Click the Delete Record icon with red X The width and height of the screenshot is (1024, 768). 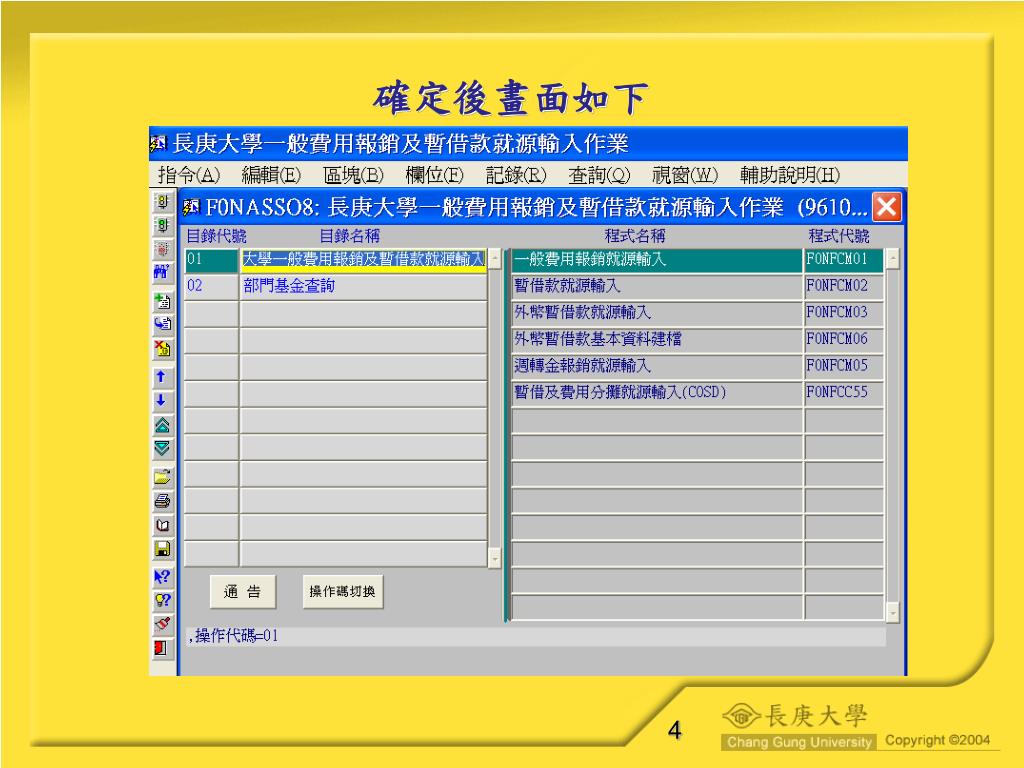click(162, 348)
